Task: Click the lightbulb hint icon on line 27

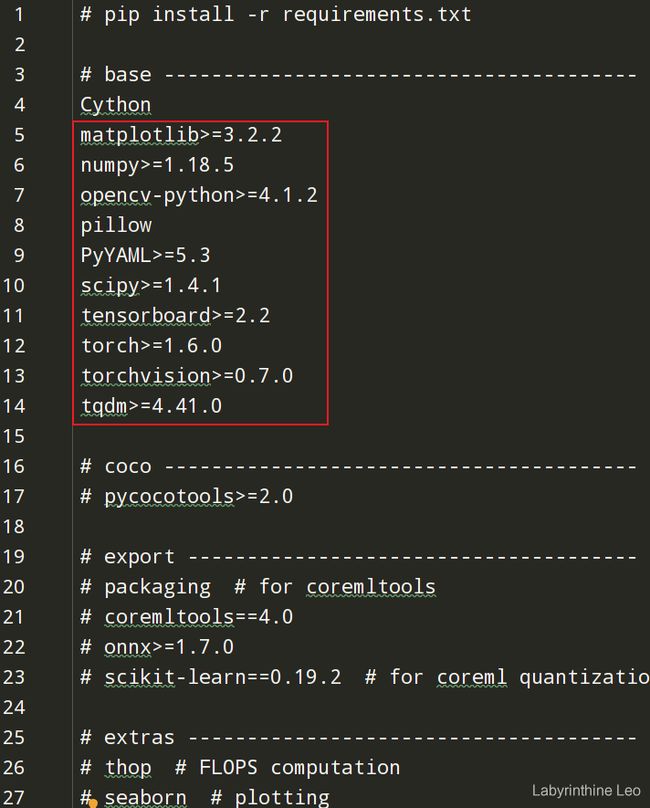Action: (93, 803)
